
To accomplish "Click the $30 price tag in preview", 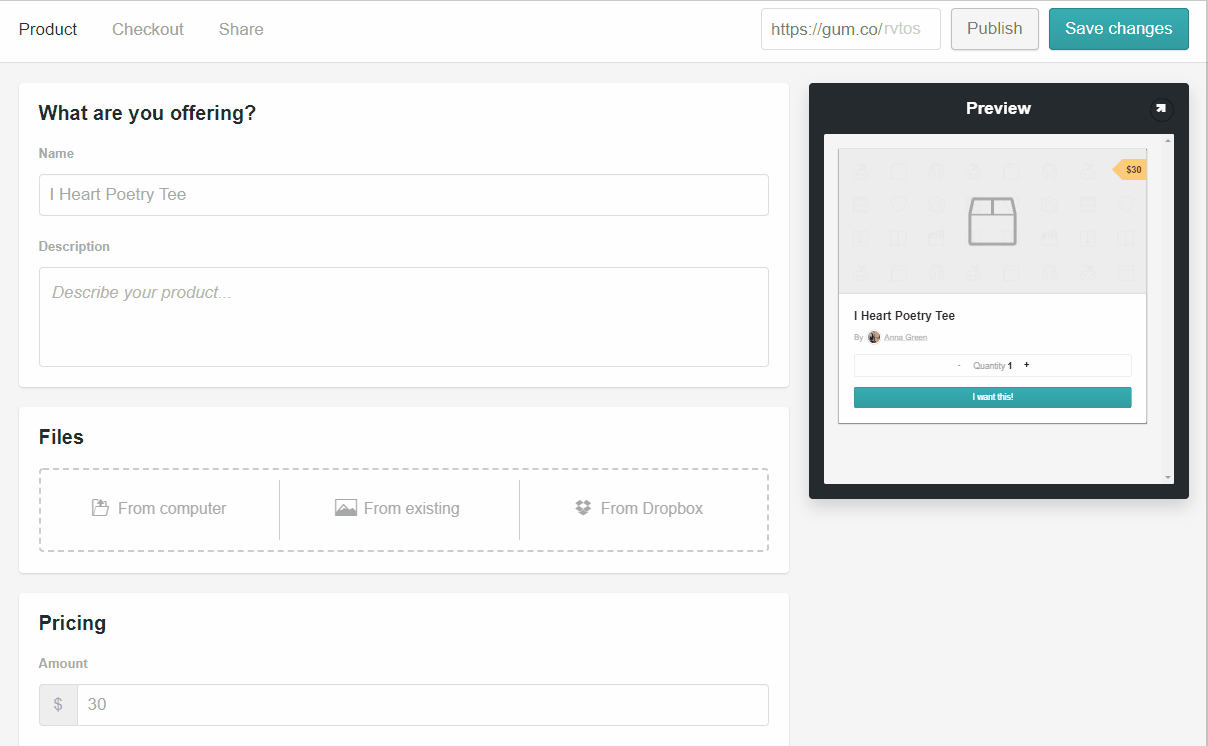I will [x=1131, y=170].
